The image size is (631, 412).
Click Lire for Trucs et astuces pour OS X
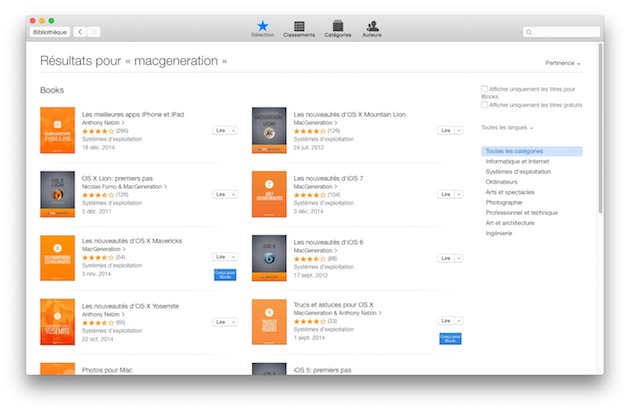click(x=446, y=321)
